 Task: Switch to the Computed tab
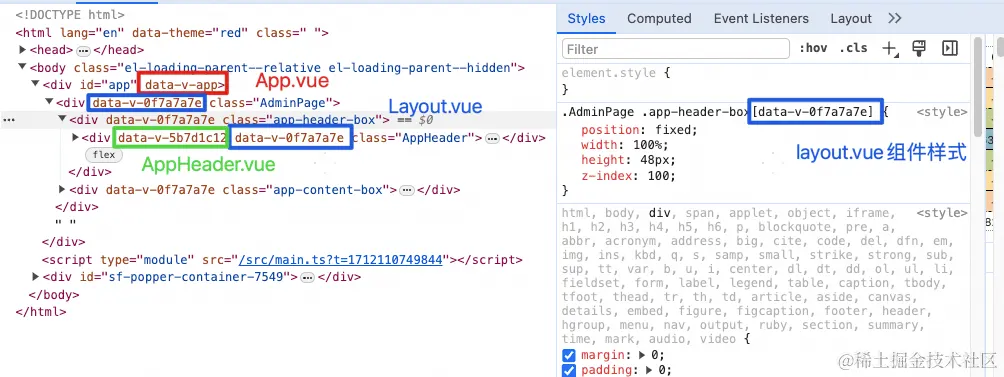[x=659, y=19]
